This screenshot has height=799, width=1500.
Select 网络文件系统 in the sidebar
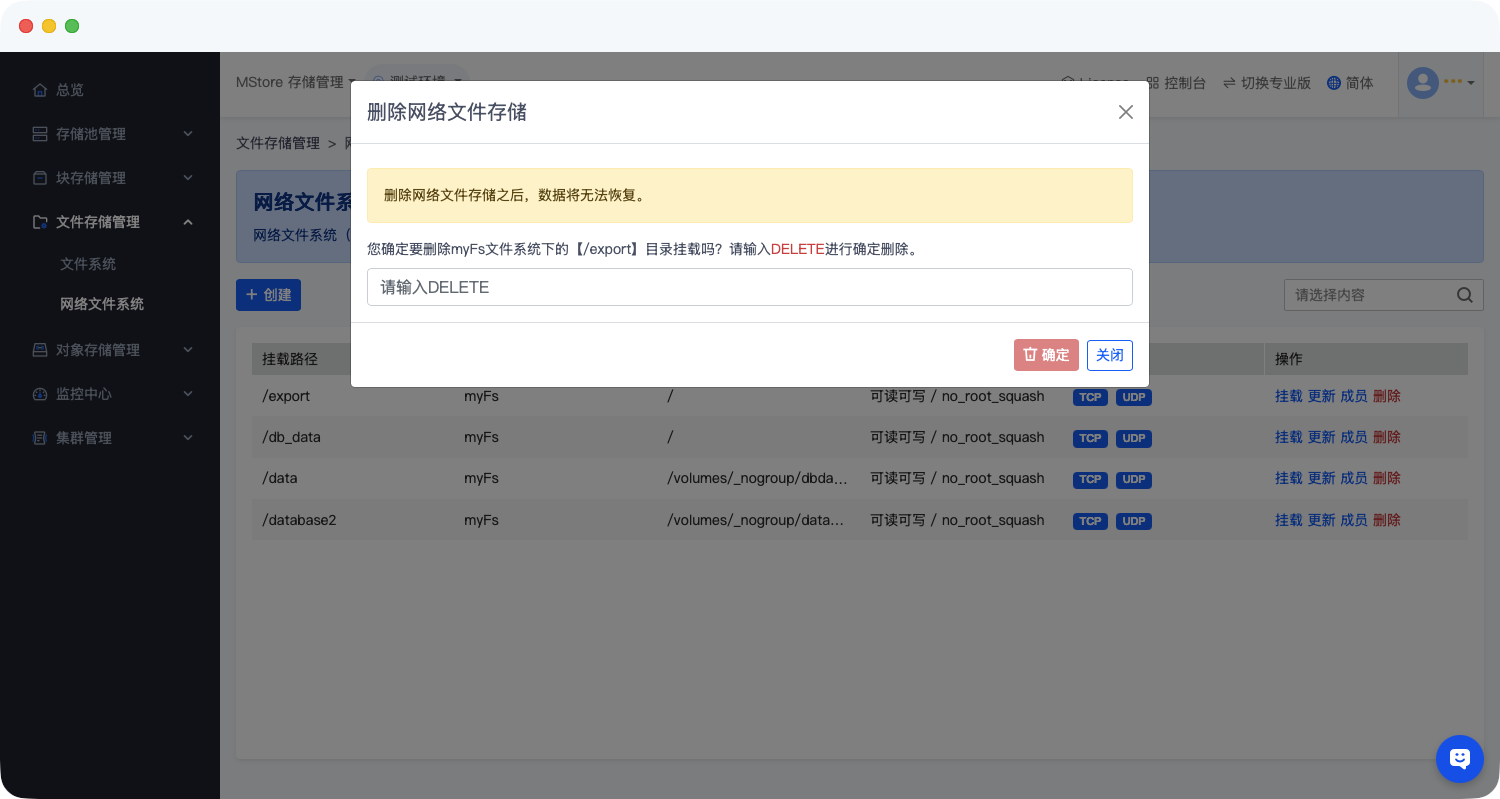point(102,304)
